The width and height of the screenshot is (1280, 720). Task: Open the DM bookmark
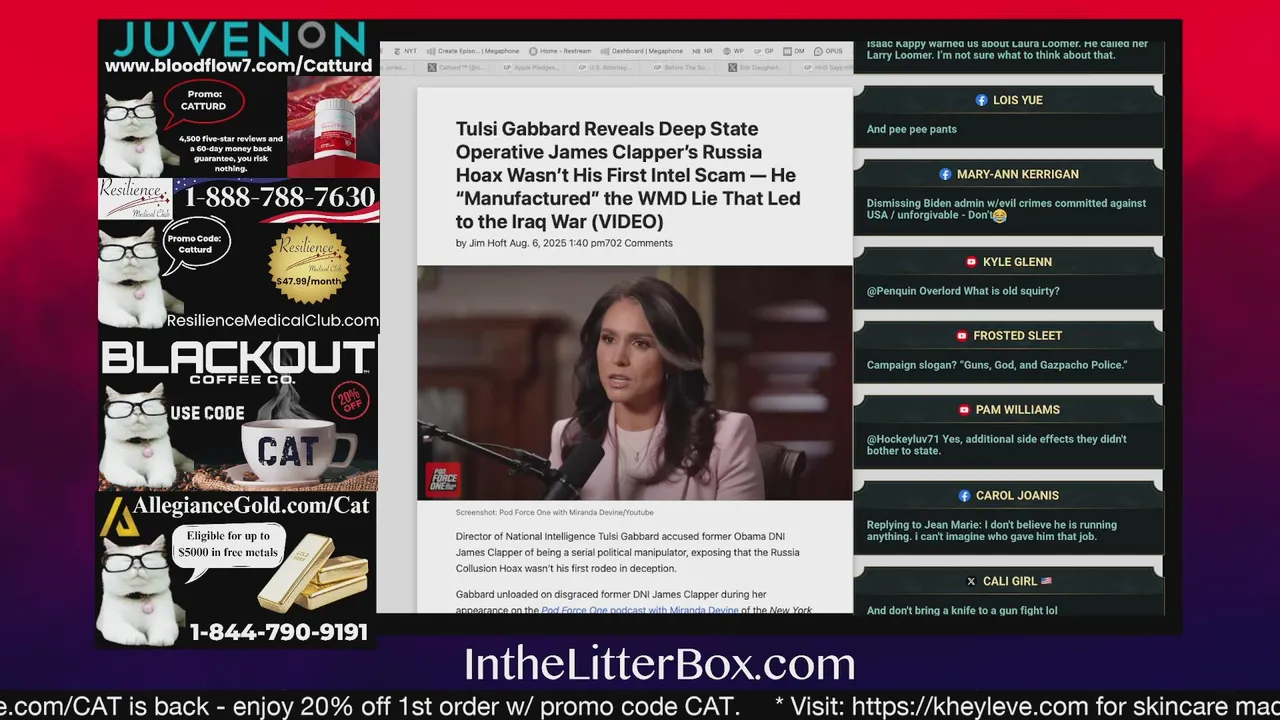pyautogui.click(x=794, y=51)
